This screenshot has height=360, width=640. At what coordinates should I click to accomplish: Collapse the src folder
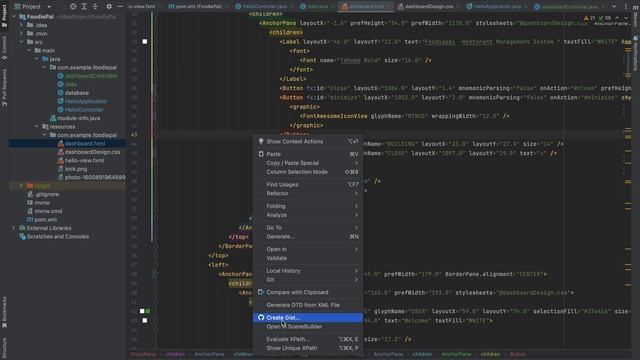pyautogui.click(x=22, y=42)
